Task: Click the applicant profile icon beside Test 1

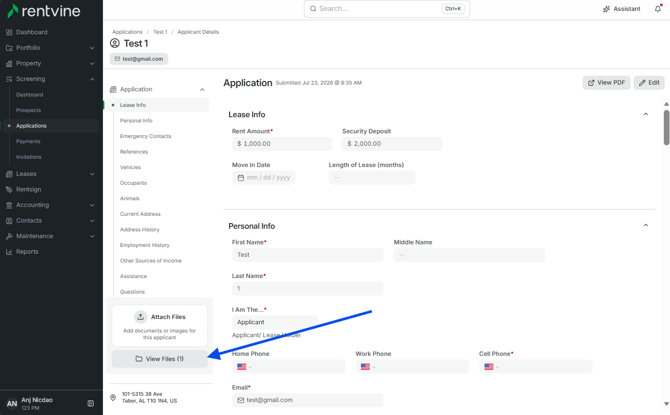Action: pos(115,43)
